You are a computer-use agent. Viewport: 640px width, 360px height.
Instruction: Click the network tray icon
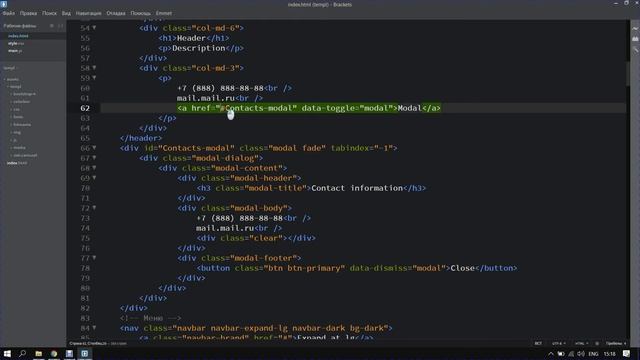tap(571, 354)
